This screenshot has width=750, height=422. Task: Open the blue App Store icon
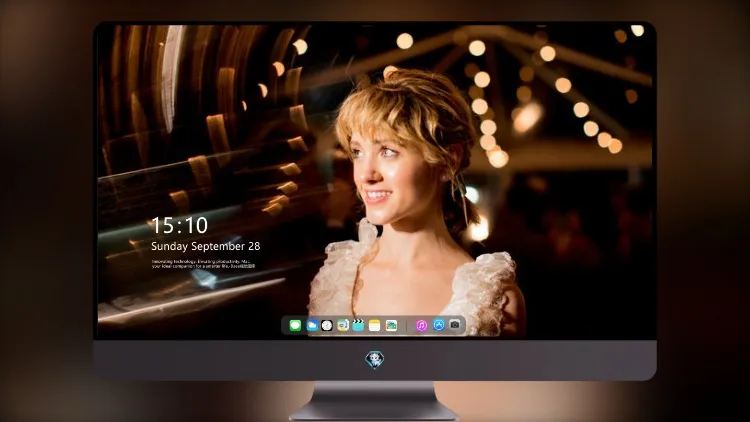tap(439, 325)
